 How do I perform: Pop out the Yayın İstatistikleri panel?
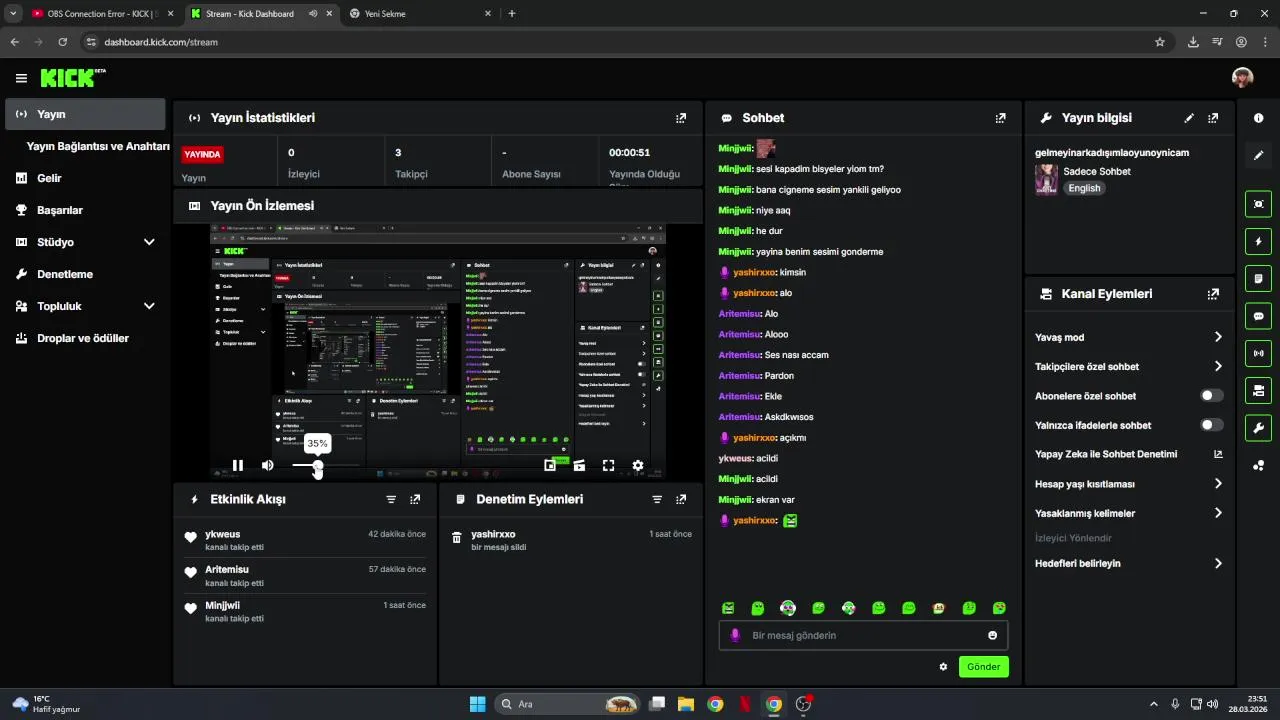click(x=681, y=118)
